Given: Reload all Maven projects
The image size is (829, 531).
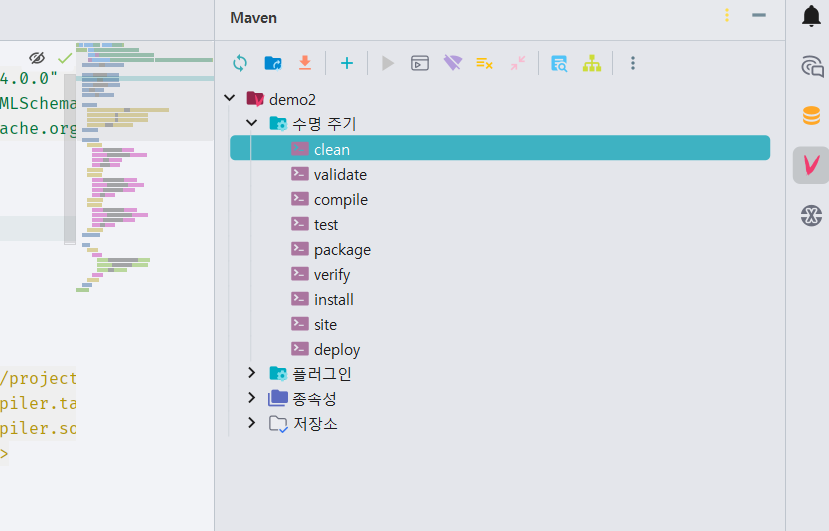Looking at the screenshot, I should pyautogui.click(x=240, y=63).
